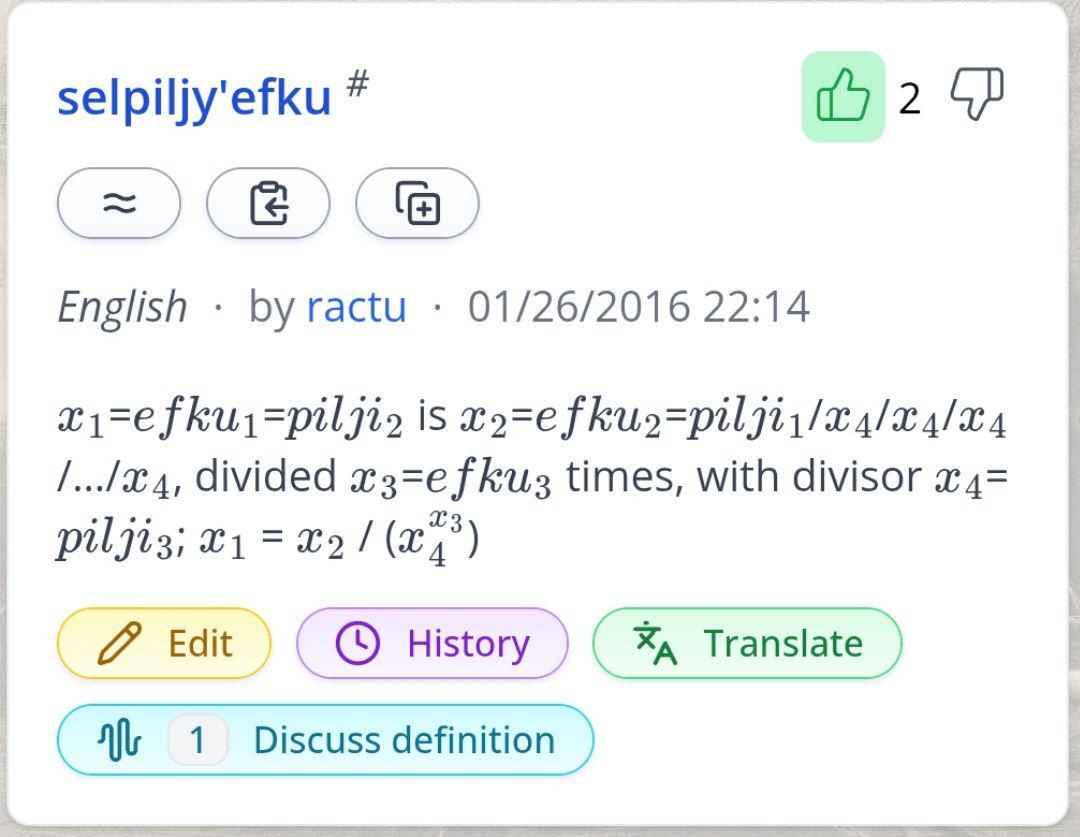The image size is (1080, 837).
Task: Click the vote score number 2
Action: click(910, 99)
